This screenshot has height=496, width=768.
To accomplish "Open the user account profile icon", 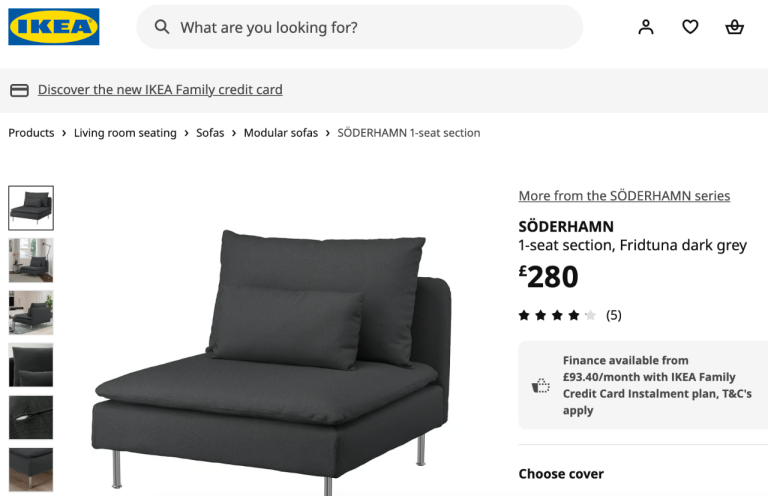I will tap(646, 27).
